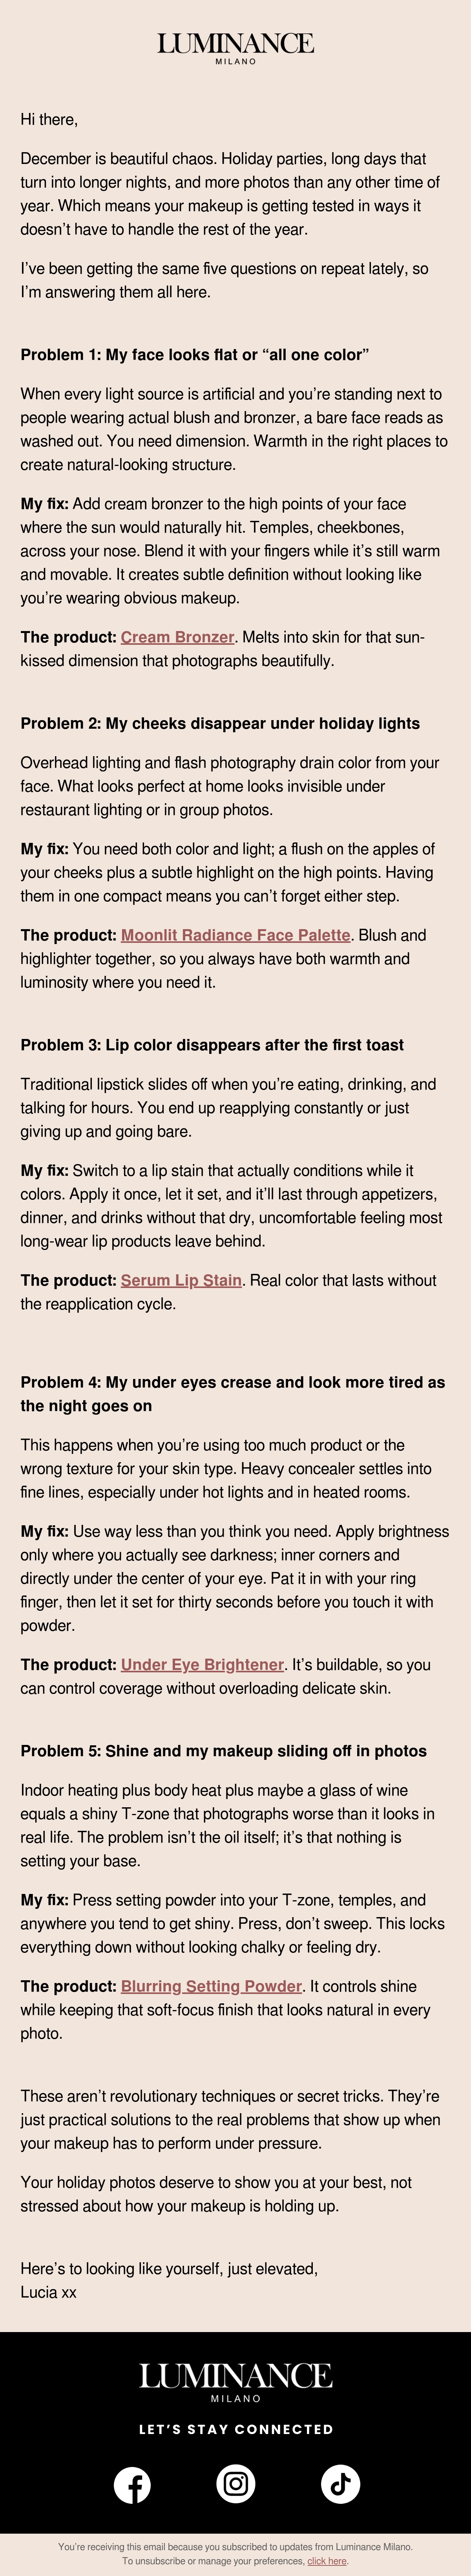Select the Problem 3 lip color heading

pyautogui.click(x=212, y=1045)
